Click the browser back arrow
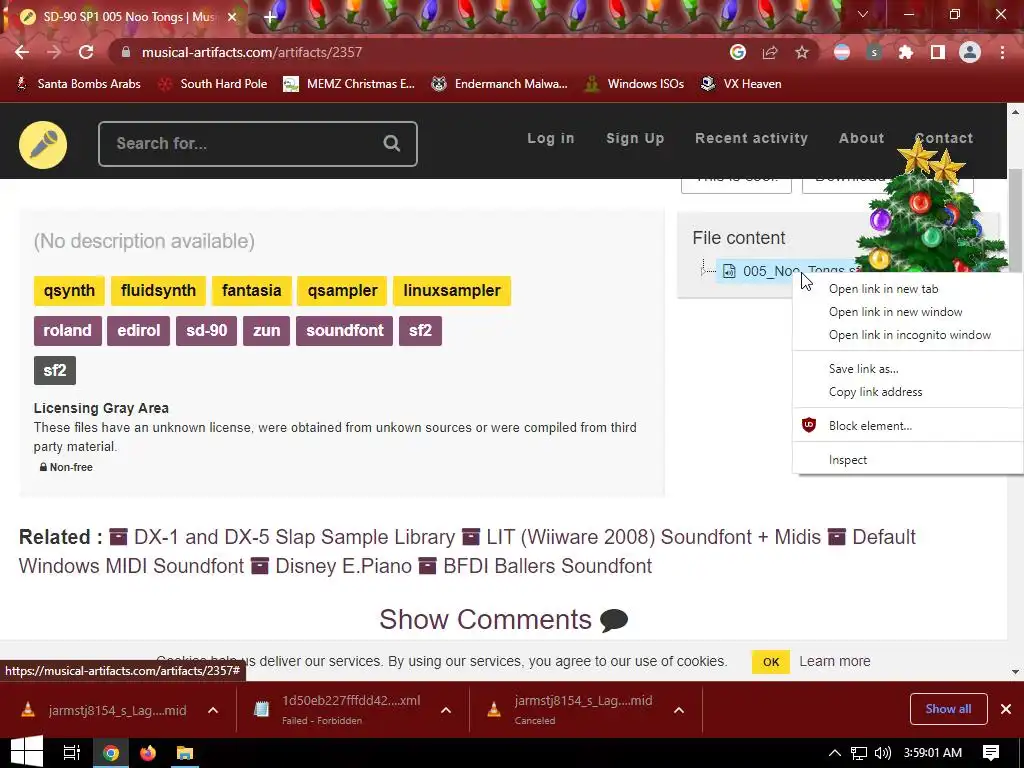The width and height of the screenshot is (1024, 768). coord(22,52)
